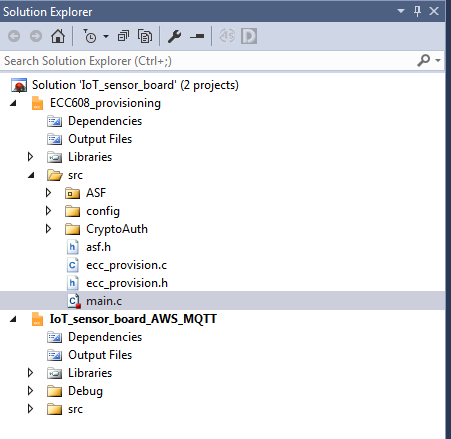
Task: Select the IoT_sensor_board_AWS_MQTT project
Action: [x=133, y=319]
